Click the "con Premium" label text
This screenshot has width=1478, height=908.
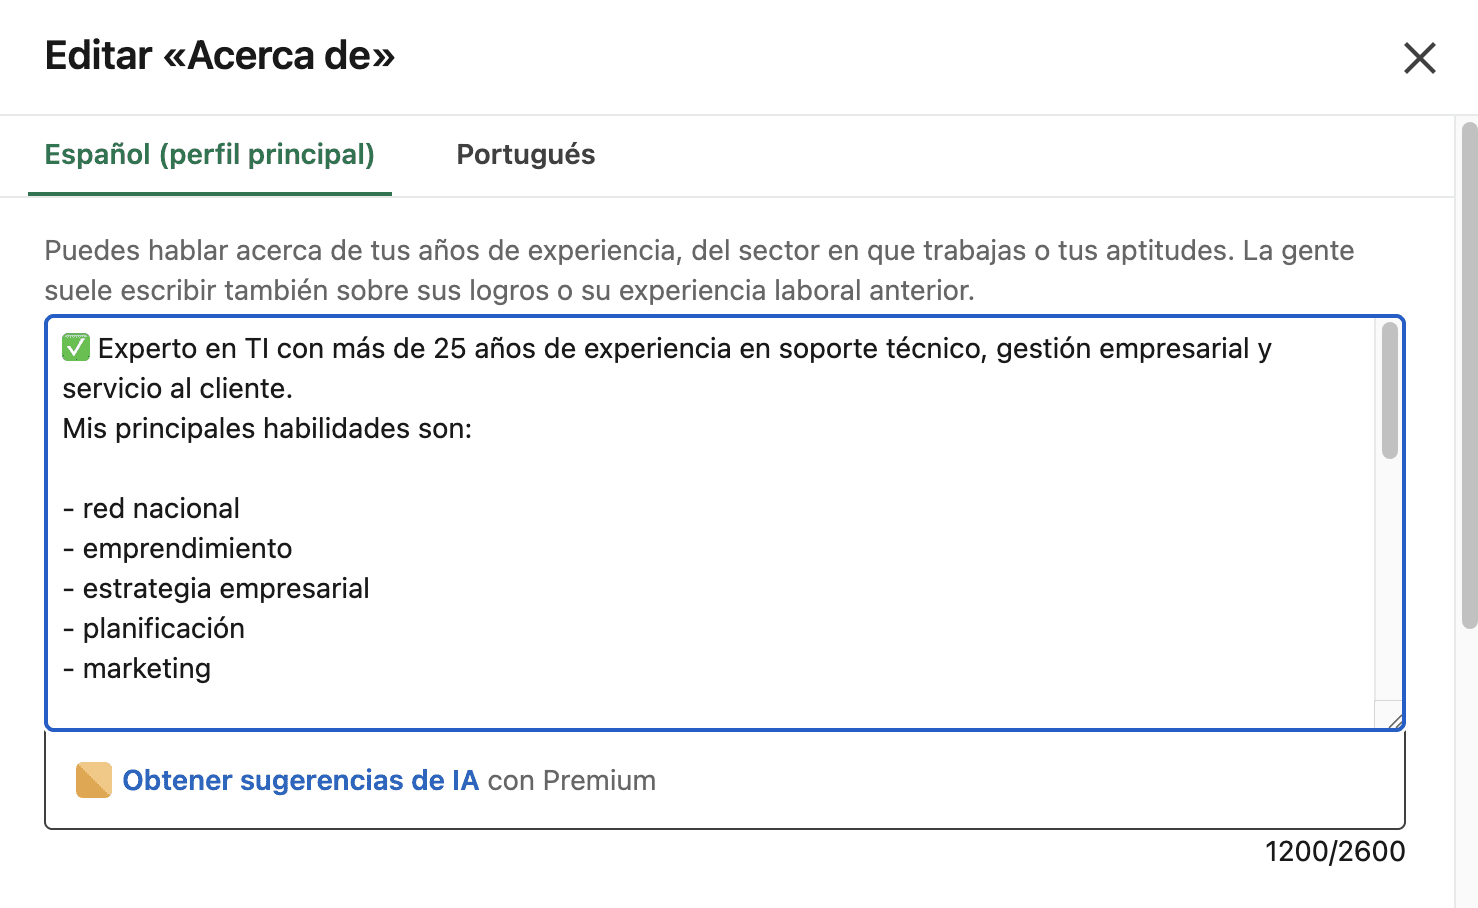point(571,780)
